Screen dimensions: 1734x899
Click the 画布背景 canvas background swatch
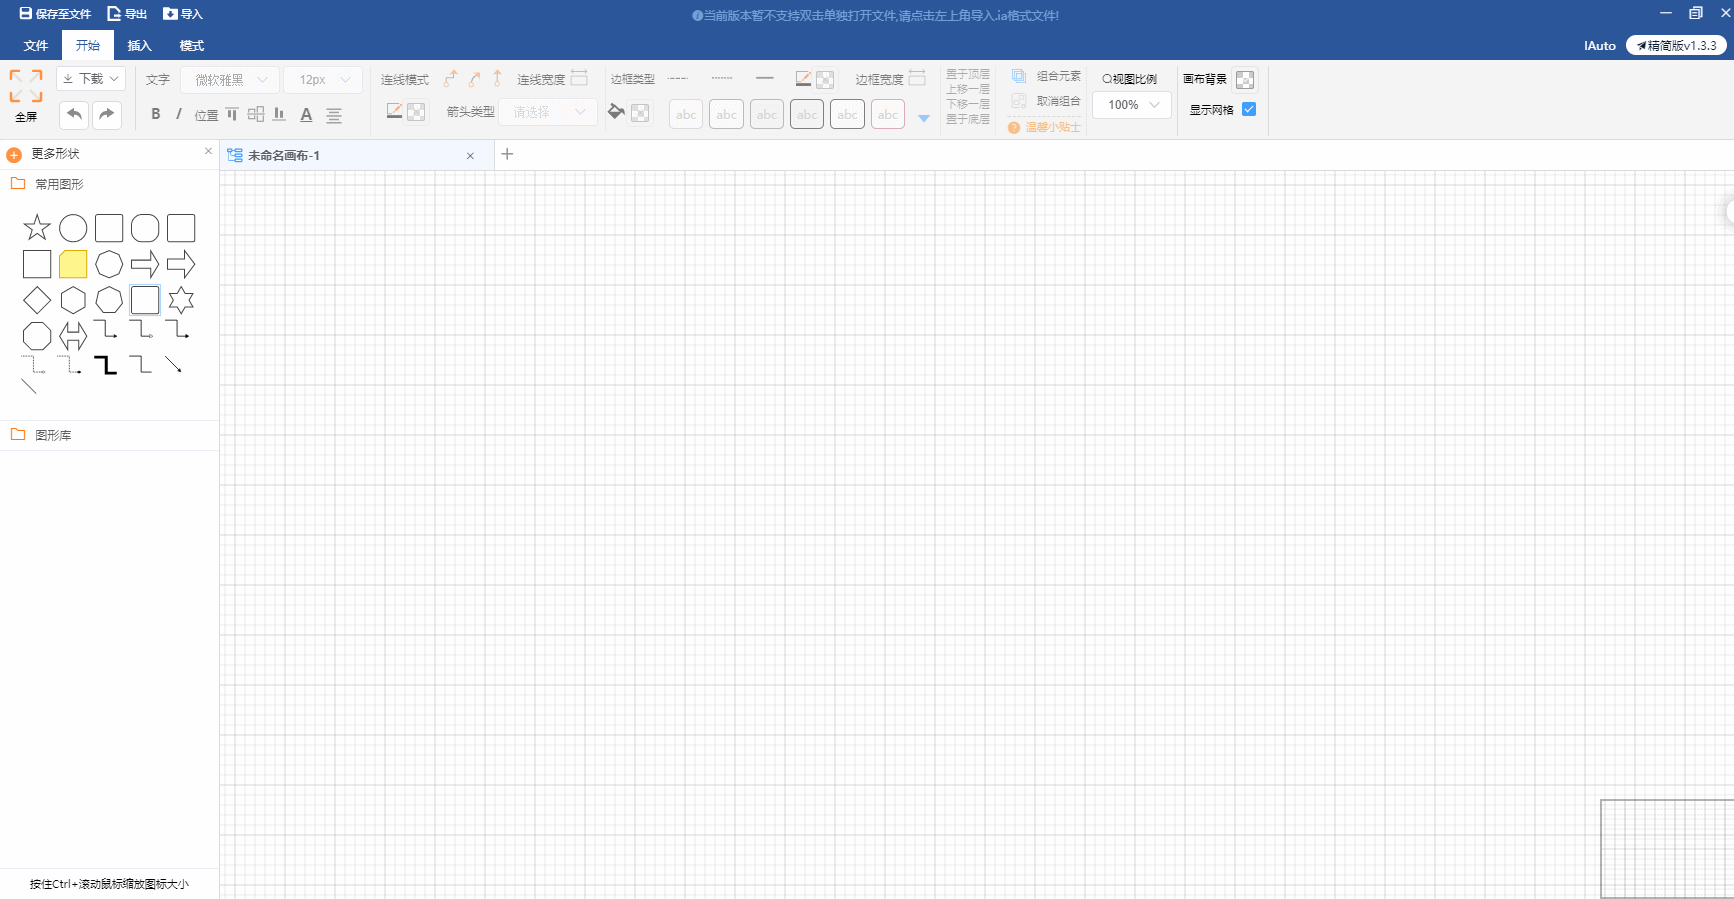point(1245,80)
